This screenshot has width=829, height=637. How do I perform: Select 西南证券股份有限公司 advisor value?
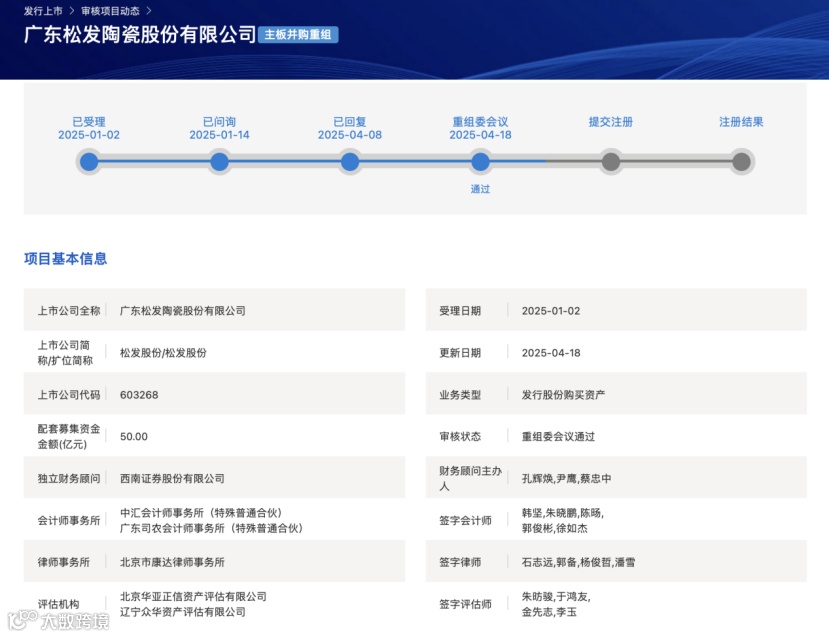pyautogui.click(x=172, y=478)
